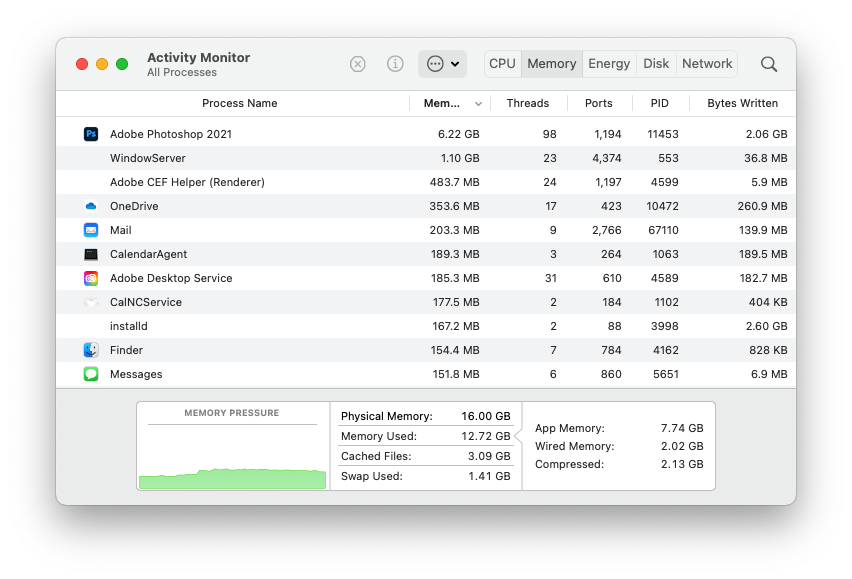852x579 pixels.
Task: Click the Adobe Desktop Service name
Action: pyautogui.click(x=171, y=278)
